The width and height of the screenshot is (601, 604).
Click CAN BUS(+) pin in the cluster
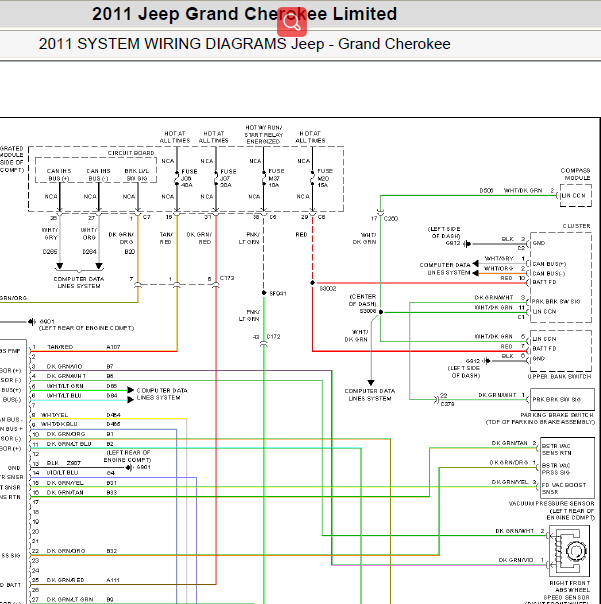(549, 264)
